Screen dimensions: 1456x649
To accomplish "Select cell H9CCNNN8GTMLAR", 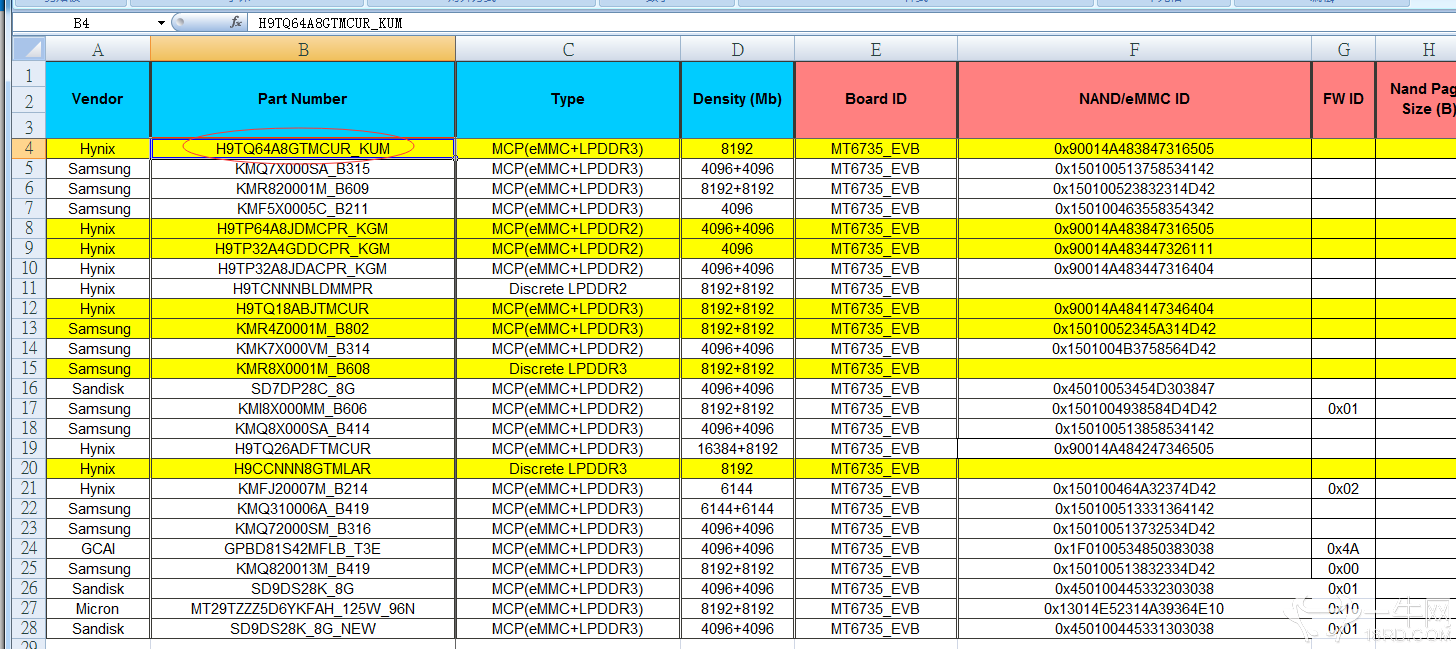I will tap(303, 469).
